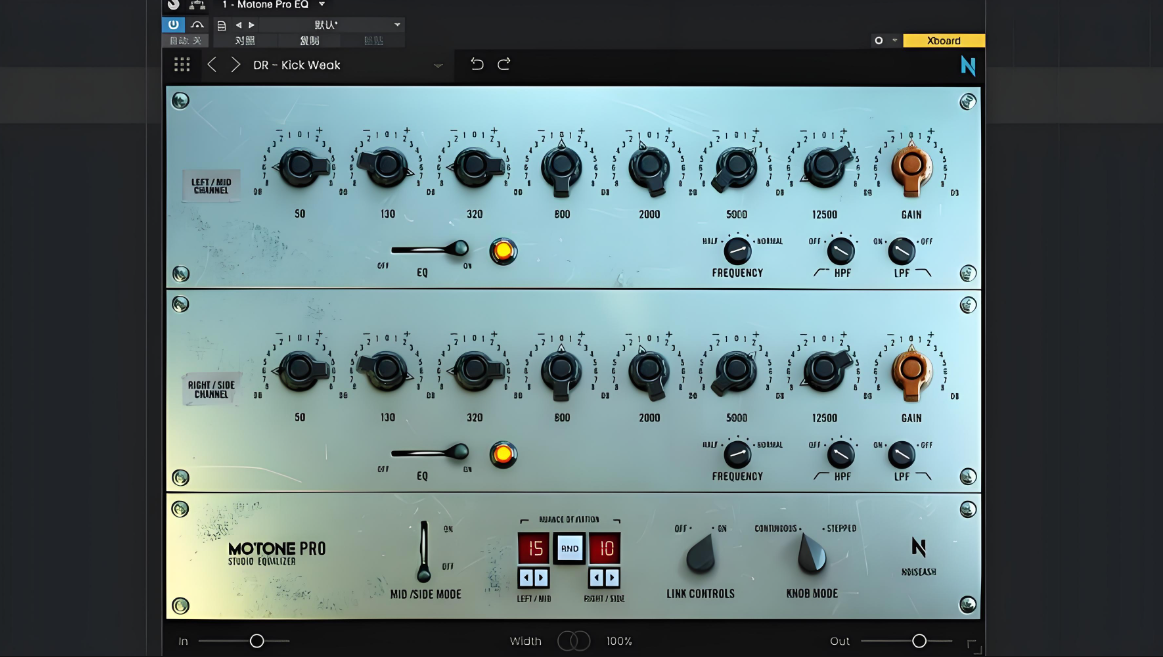This screenshot has width=1163, height=657.
Task: Toggle the Left/Mid channel HPF switch
Action: (840, 251)
